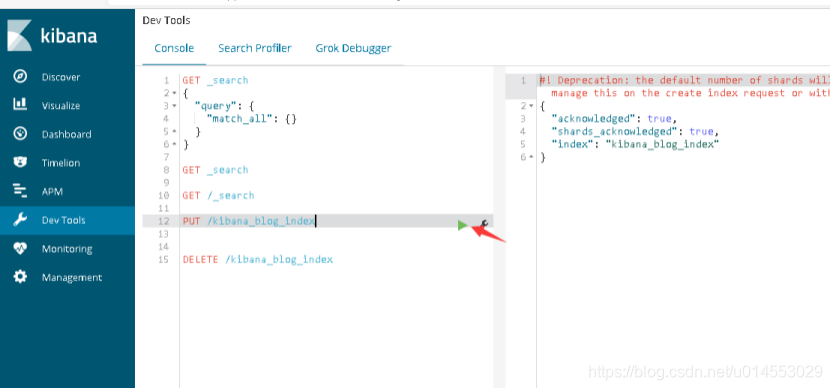Open Discover via its compass icon

tap(20, 76)
